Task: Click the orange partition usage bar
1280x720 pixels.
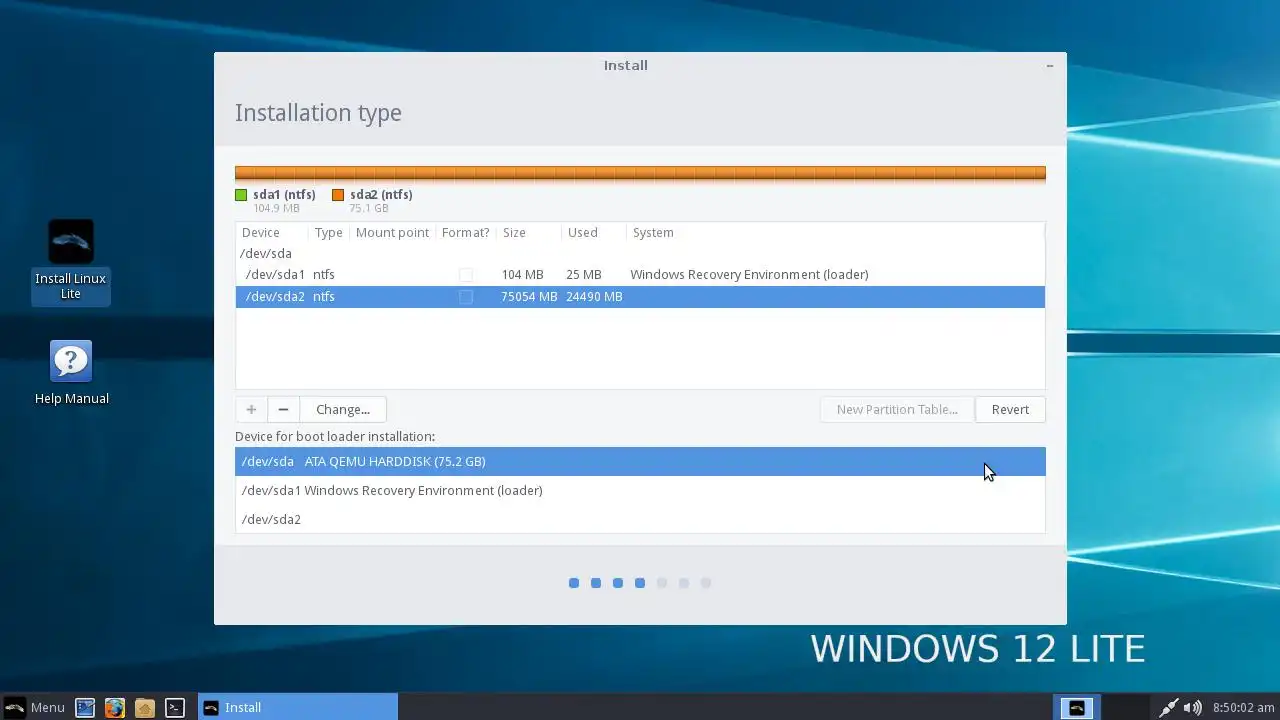Action: 640,173
